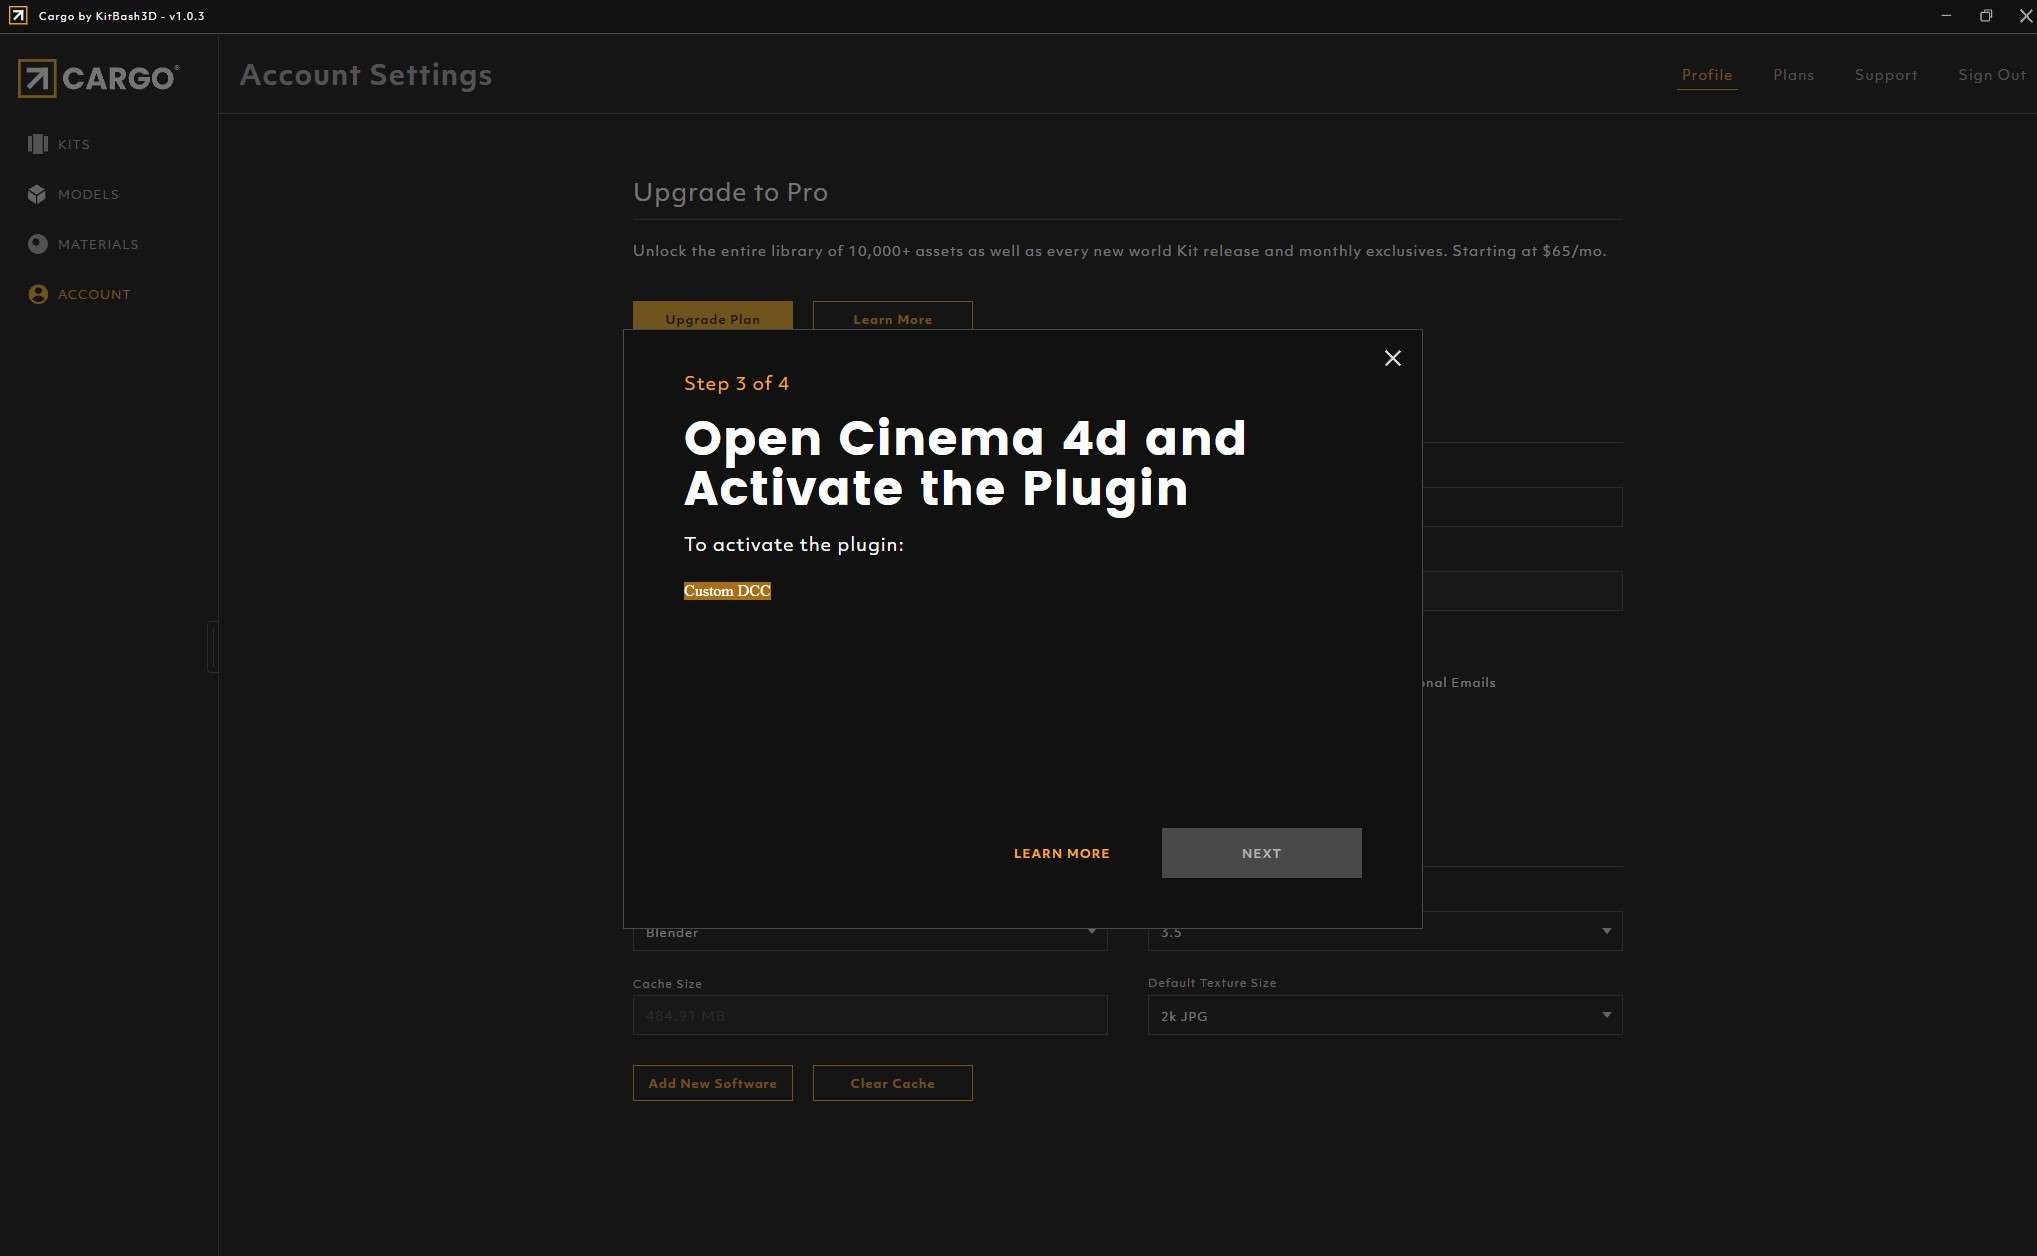Click the upper input field behind the dialog
Image resolution: width=2037 pixels, height=1256 pixels.
[1522, 507]
